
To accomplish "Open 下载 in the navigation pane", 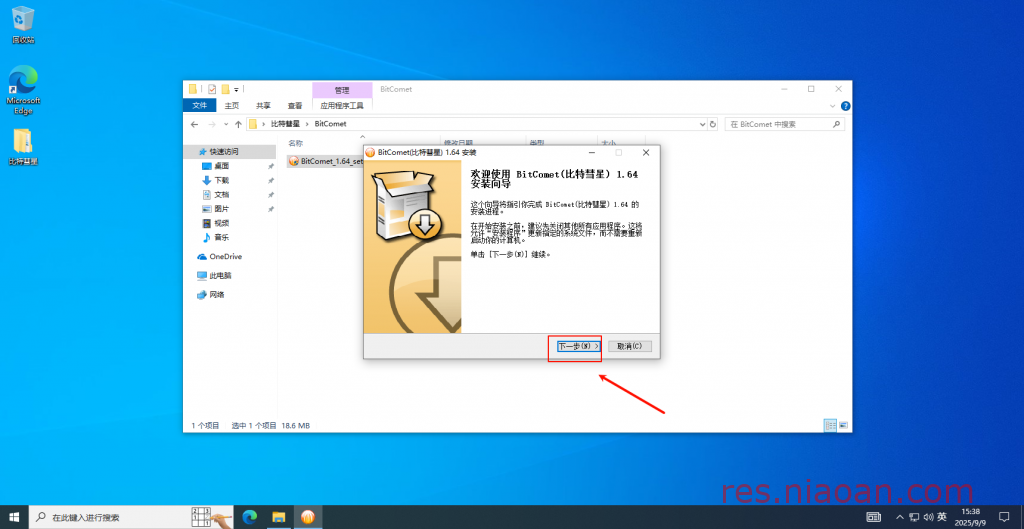I will coord(221,180).
